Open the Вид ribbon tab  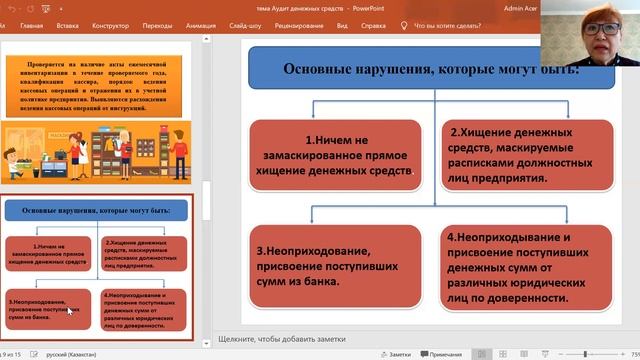(342, 26)
